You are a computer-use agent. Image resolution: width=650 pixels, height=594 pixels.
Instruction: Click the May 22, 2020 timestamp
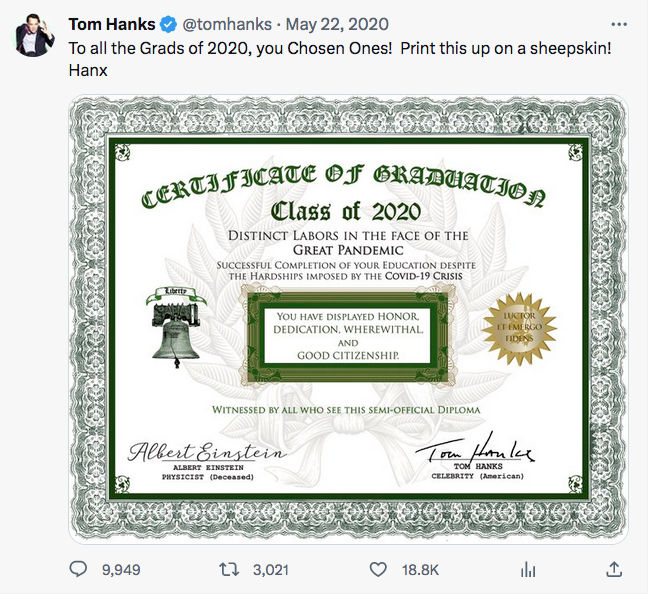[317, 24]
